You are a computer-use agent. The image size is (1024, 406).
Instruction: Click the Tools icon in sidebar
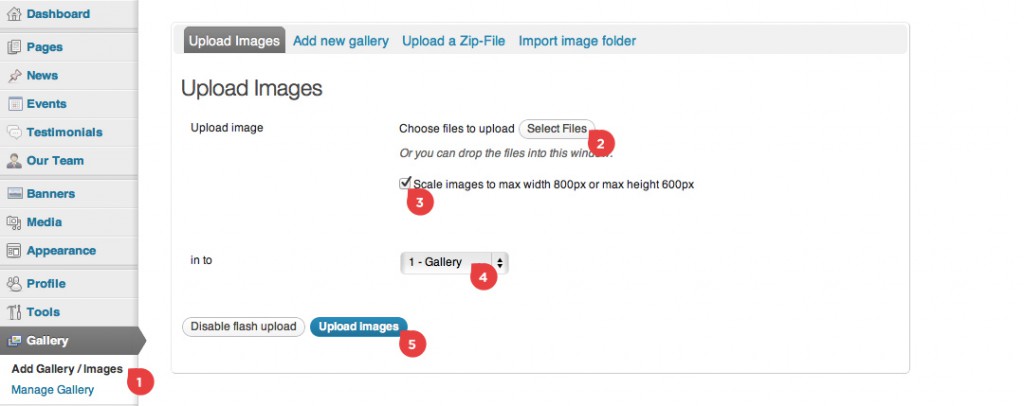[14, 312]
